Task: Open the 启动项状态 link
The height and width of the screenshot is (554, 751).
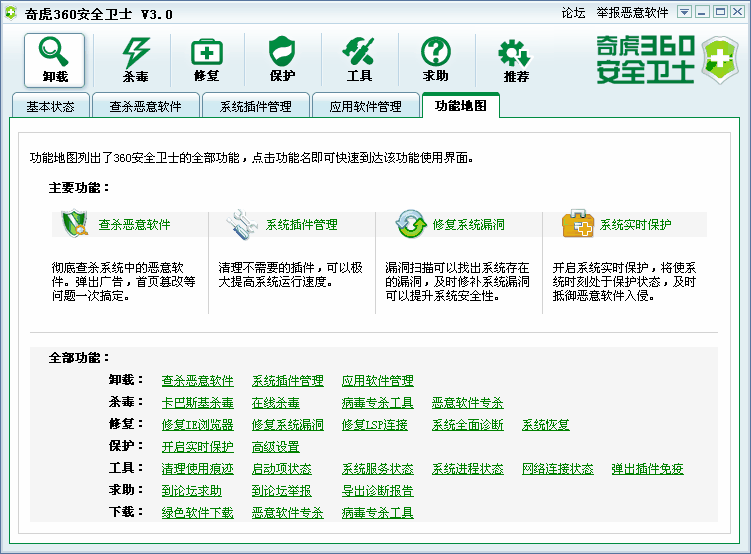Action: tap(282, 469)
